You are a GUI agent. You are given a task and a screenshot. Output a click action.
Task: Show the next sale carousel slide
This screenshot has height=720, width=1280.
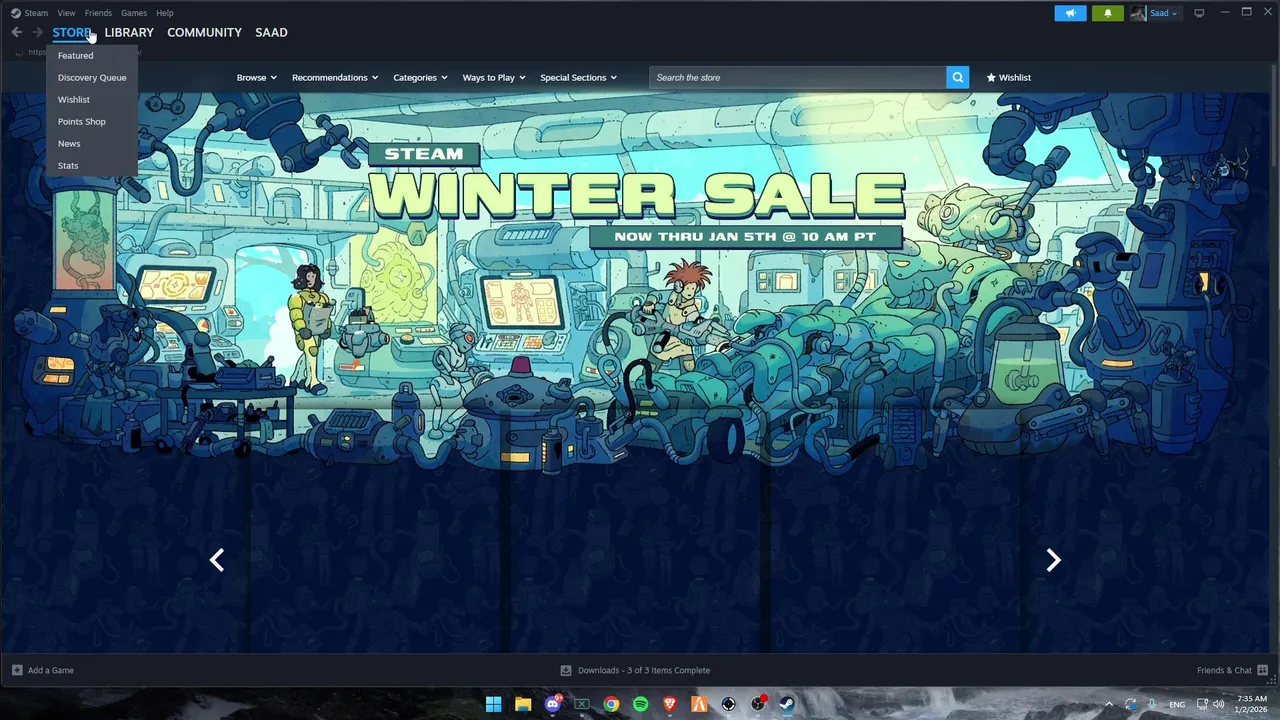click(x=1053, y=560)
